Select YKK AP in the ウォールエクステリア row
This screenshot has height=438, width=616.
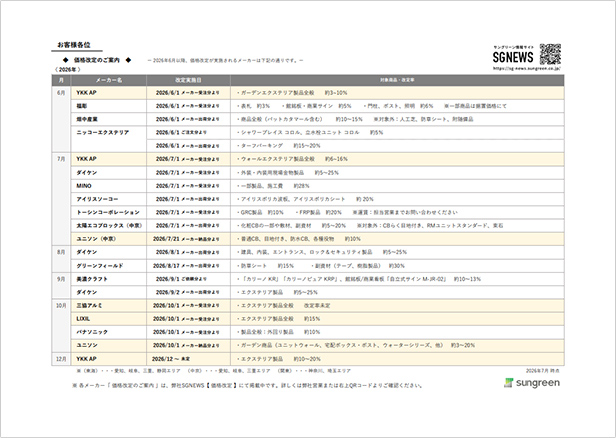[x=109, y=159]
